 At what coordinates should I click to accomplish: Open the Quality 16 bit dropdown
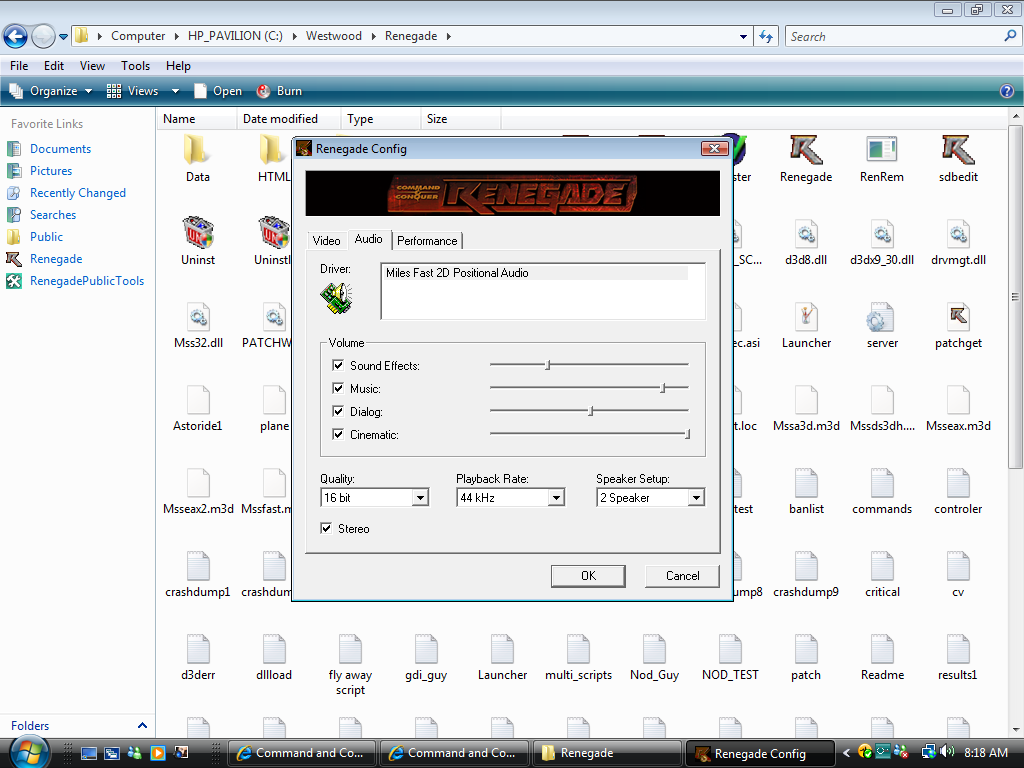[x=420, y=498]
